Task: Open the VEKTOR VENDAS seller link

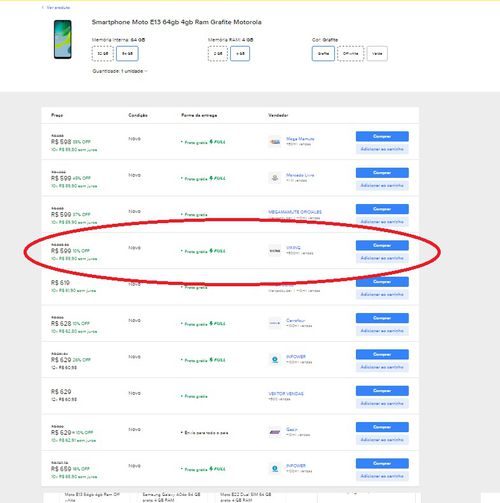Action: [x=286, y=394]
